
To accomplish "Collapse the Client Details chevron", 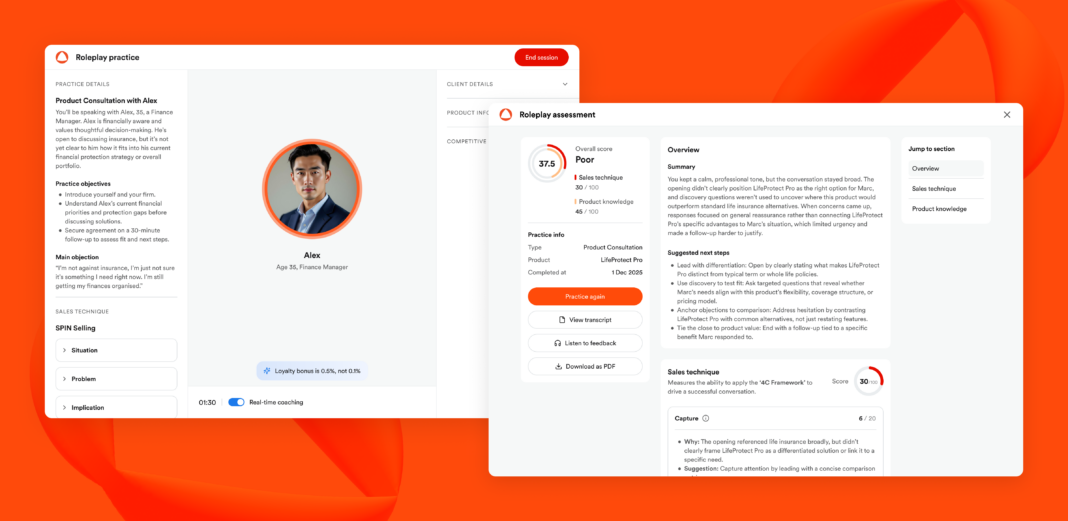I will tap(565, 84).
